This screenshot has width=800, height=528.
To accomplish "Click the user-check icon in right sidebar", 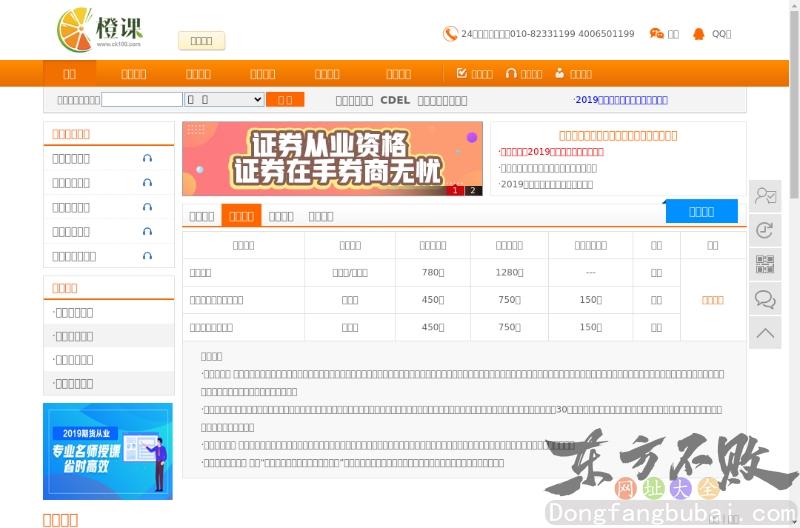I will click(x=765, y=196).
